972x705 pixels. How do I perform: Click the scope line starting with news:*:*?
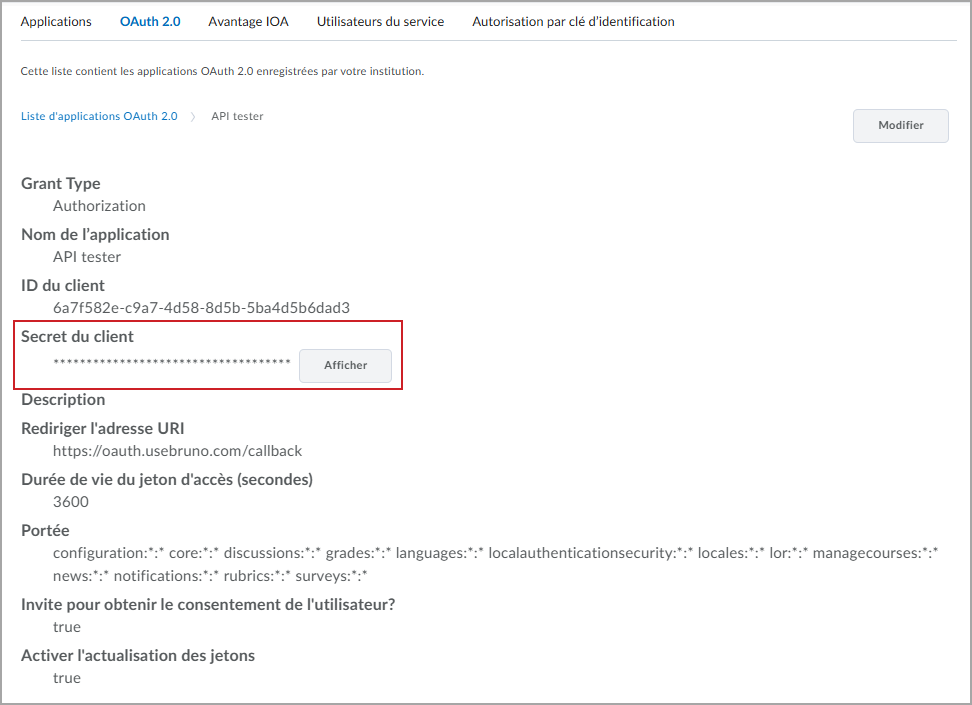210,575
